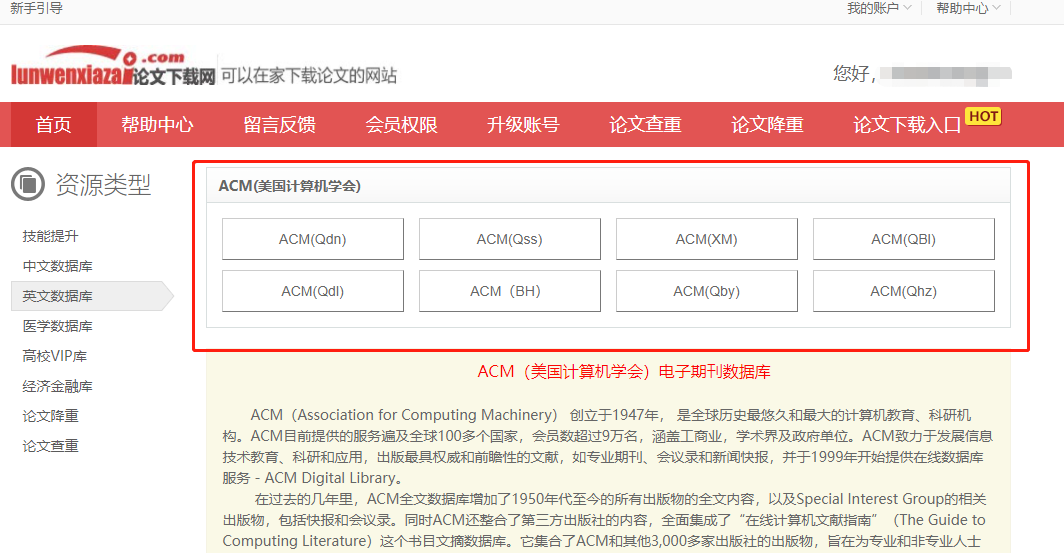Select 升级账号 from the navigation bar

[523, 125]
